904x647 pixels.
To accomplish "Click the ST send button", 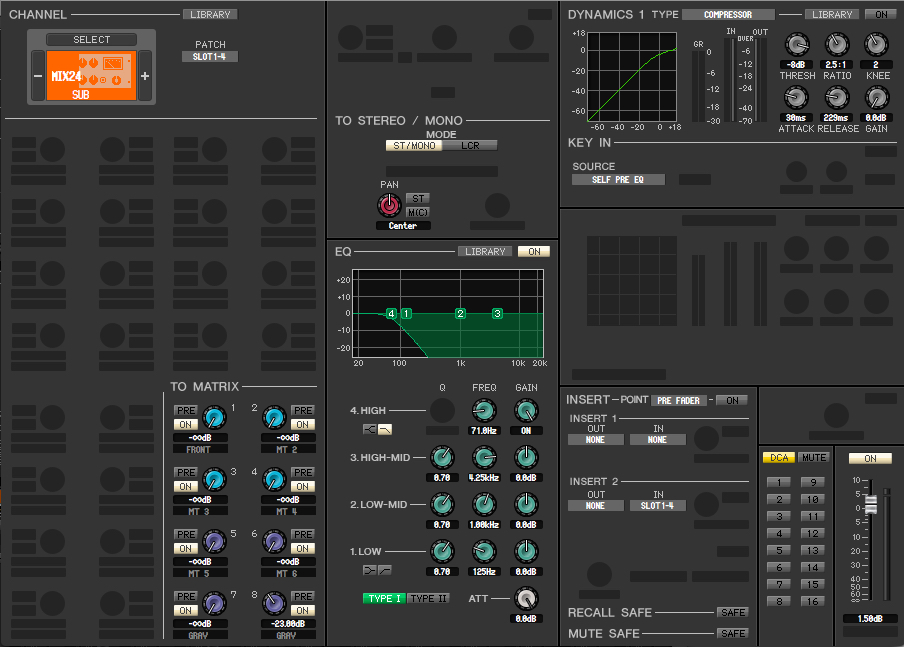I will 418,198.
